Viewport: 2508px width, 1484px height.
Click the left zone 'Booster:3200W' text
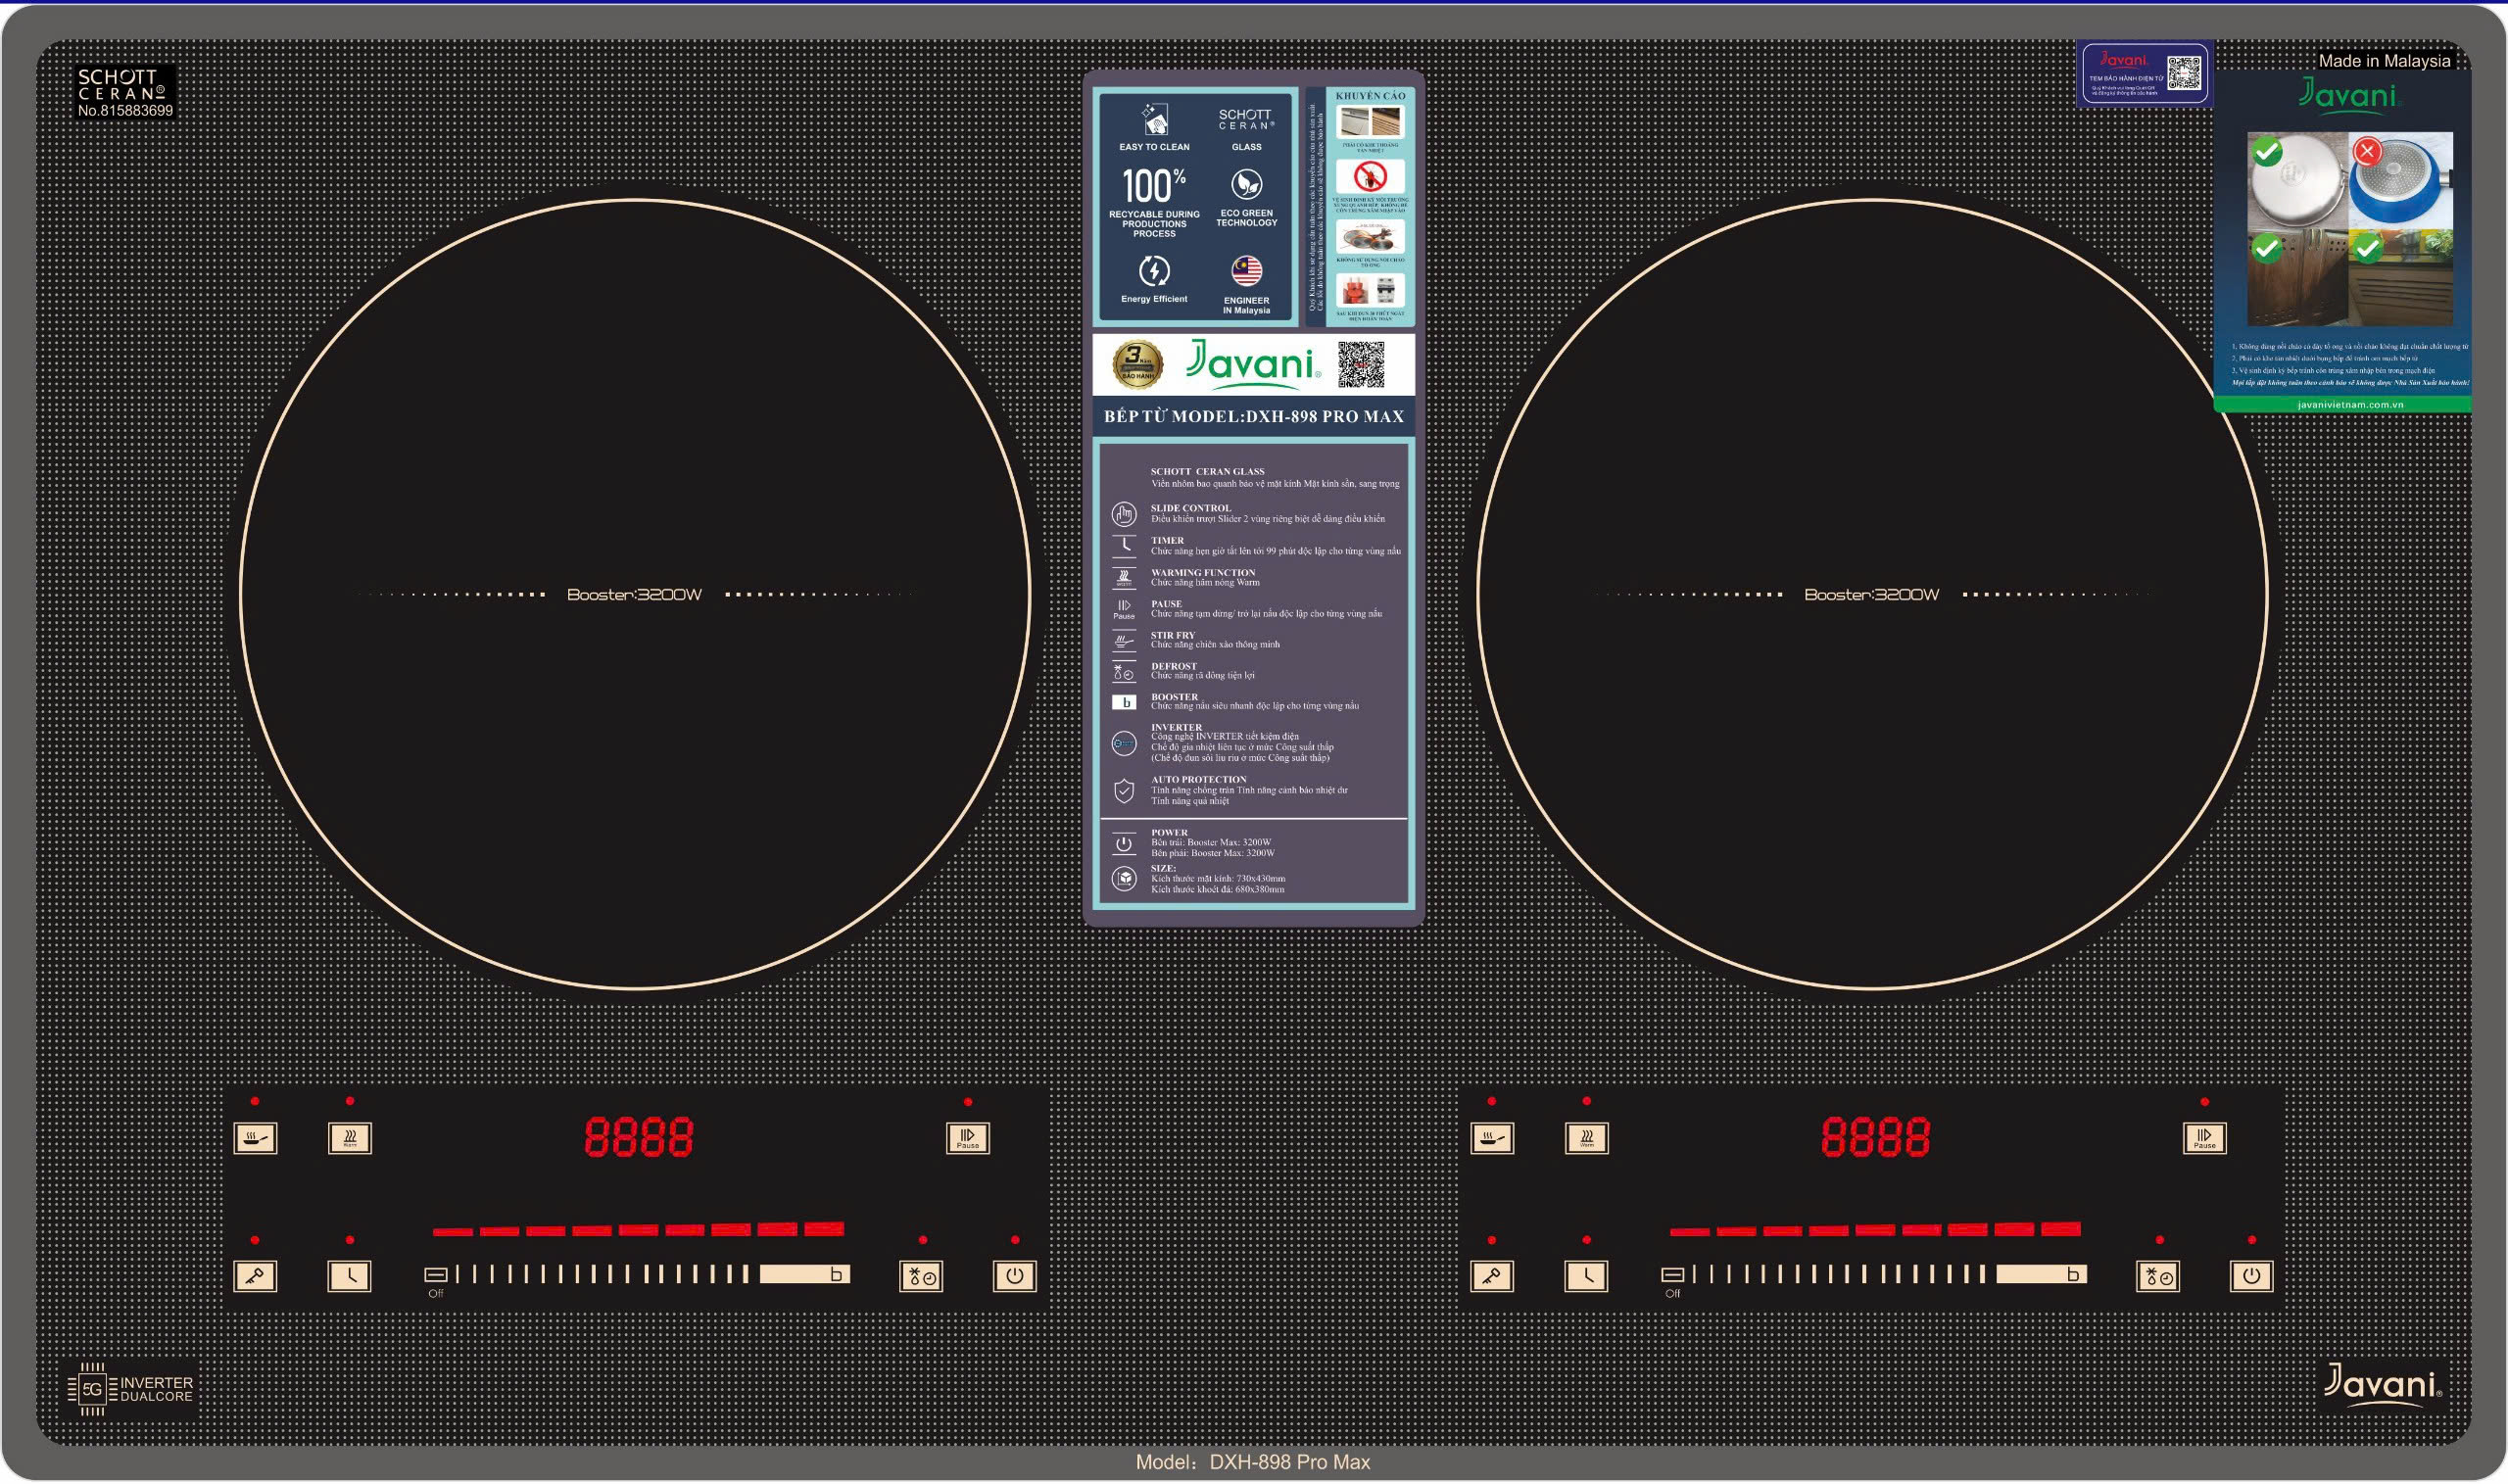[x=634, y=594]
